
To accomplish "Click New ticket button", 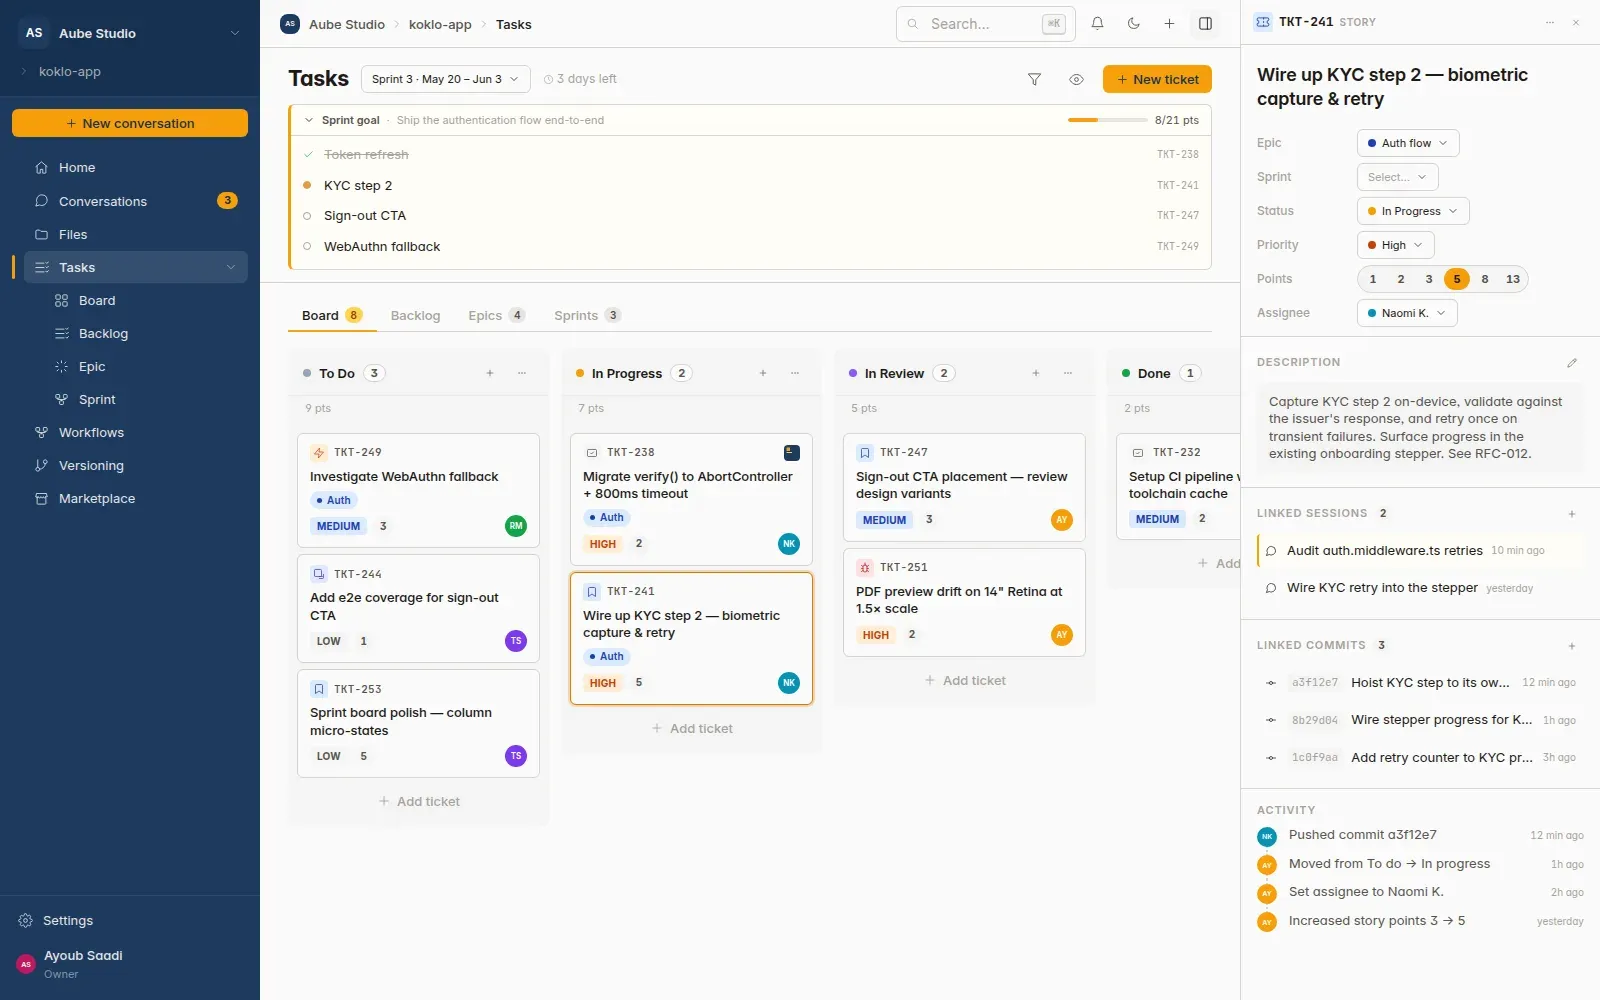I will (x=1157, y=79).
